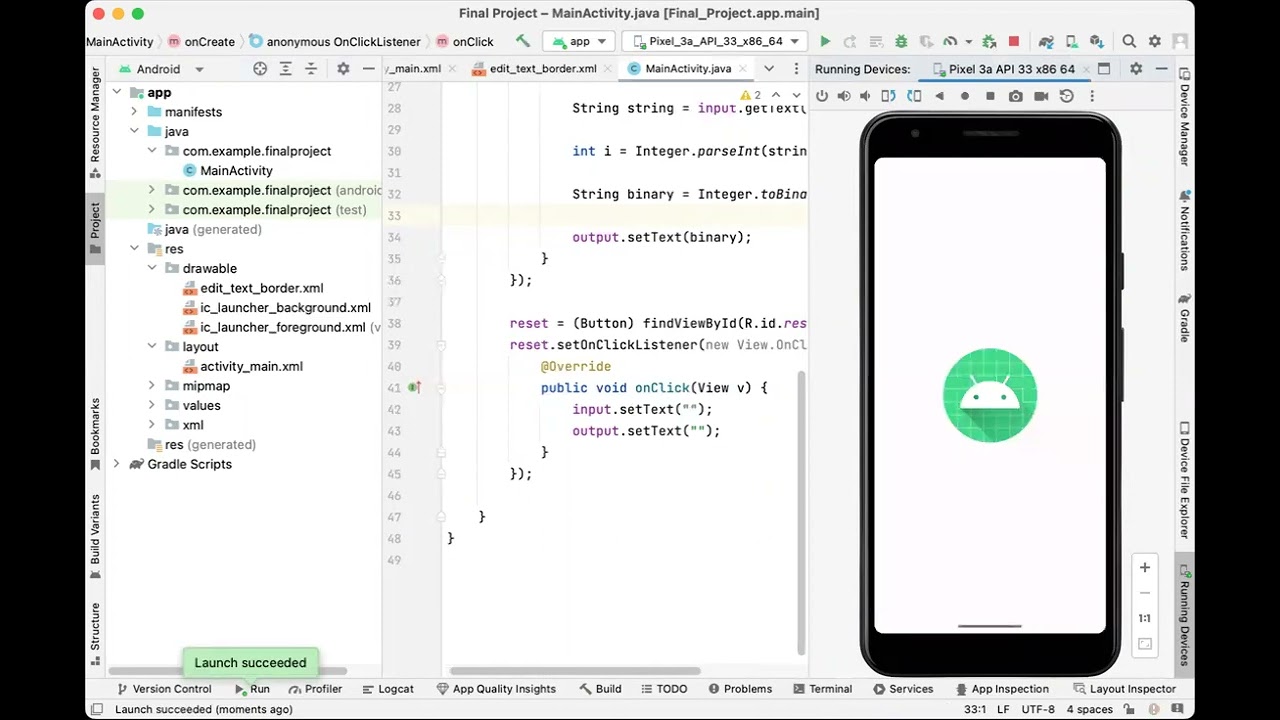
Task: Click the editor vertical scrollbar
Action: [x=800, y=512]
